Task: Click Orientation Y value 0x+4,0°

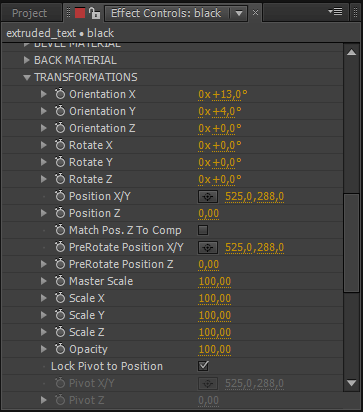Action: tap(220, 112)
